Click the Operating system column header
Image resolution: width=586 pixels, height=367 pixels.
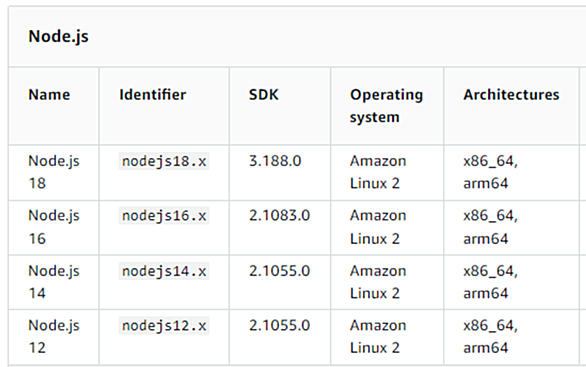(386, 106)
